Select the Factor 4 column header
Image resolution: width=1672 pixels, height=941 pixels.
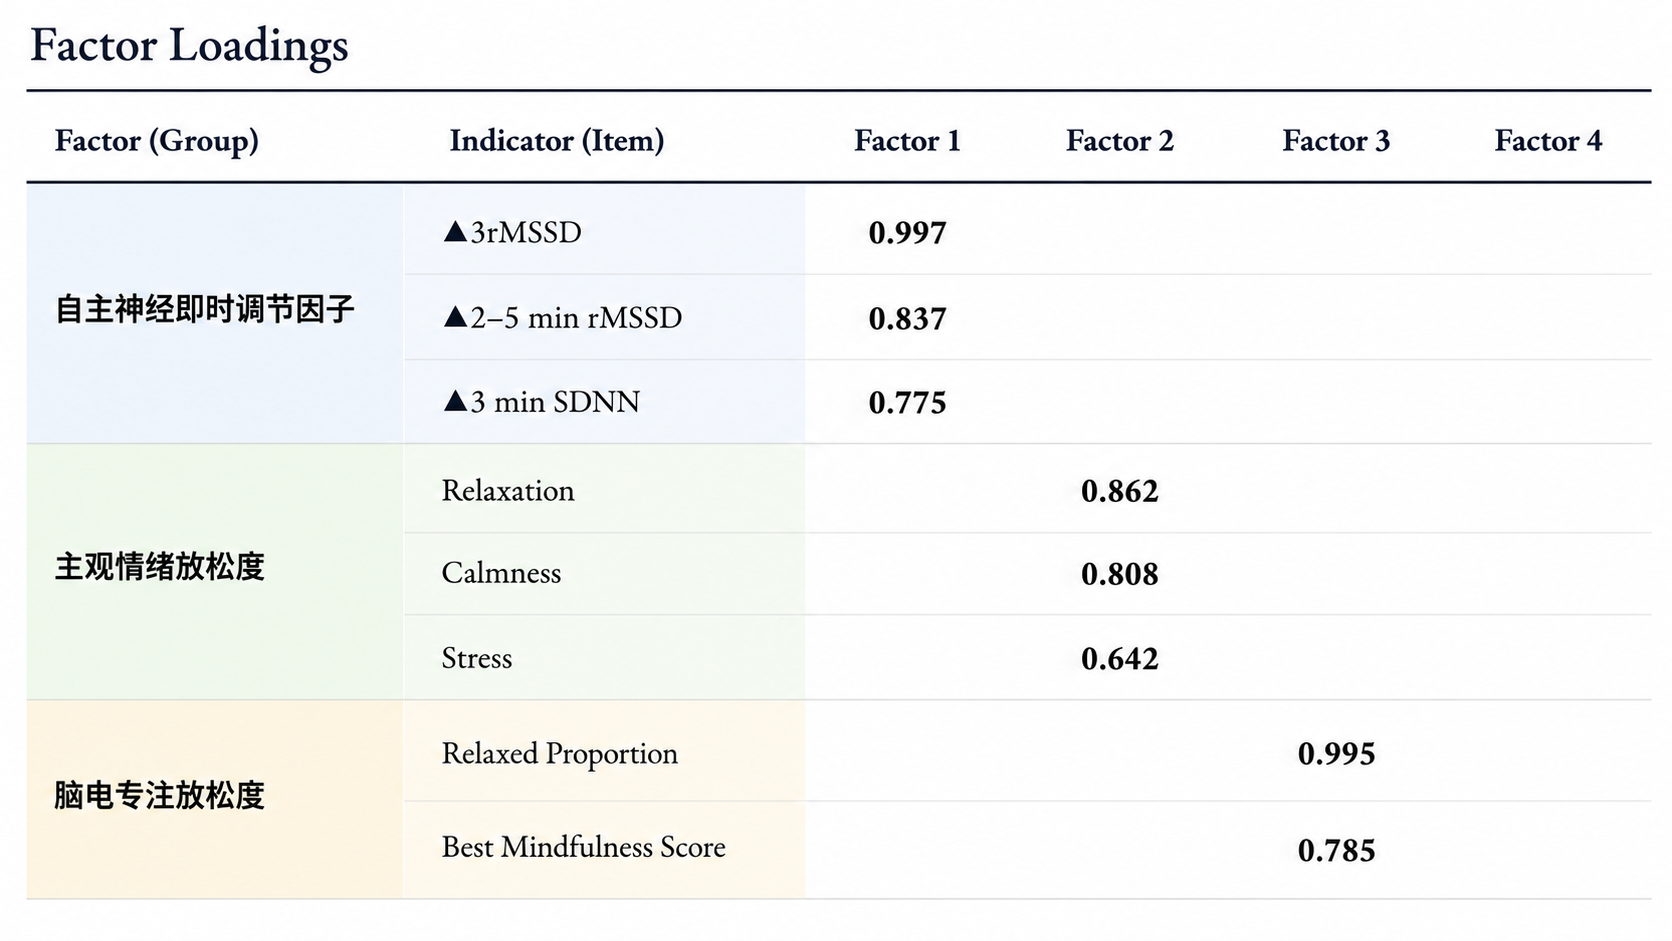point(1548,141)
